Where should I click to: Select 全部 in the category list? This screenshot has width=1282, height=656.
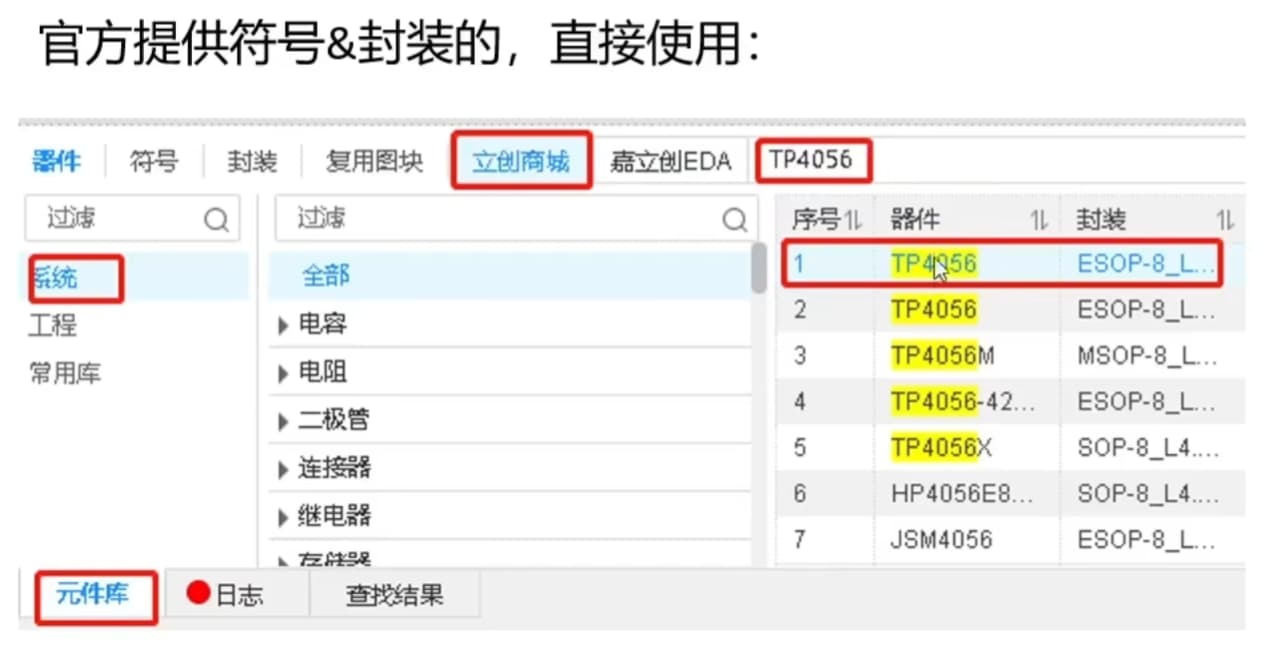(326, 276)
